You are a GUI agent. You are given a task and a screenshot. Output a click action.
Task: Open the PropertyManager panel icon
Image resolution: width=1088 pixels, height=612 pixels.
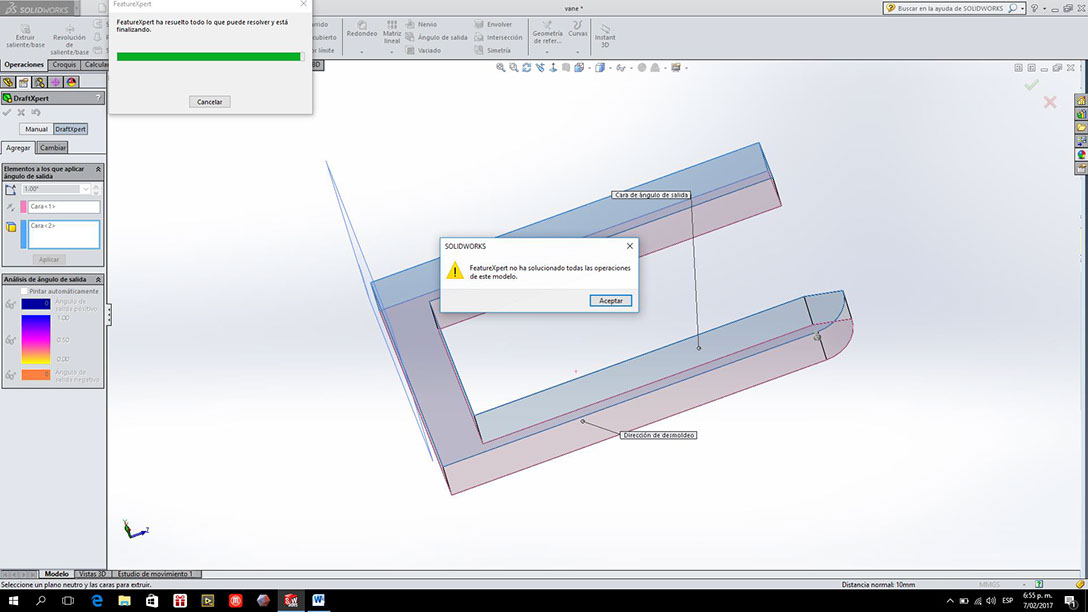point(24,83)
